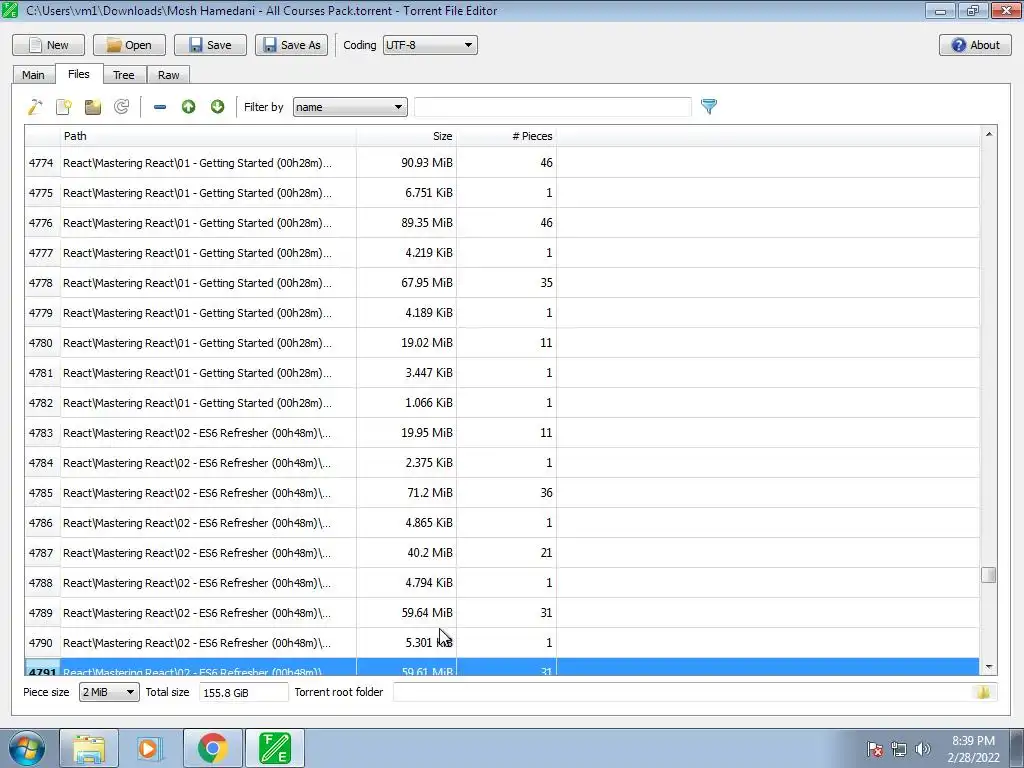1024x768 pixels.
Task: Click the 3.447 KiB size cell
Action: click(x=406, y=373)
